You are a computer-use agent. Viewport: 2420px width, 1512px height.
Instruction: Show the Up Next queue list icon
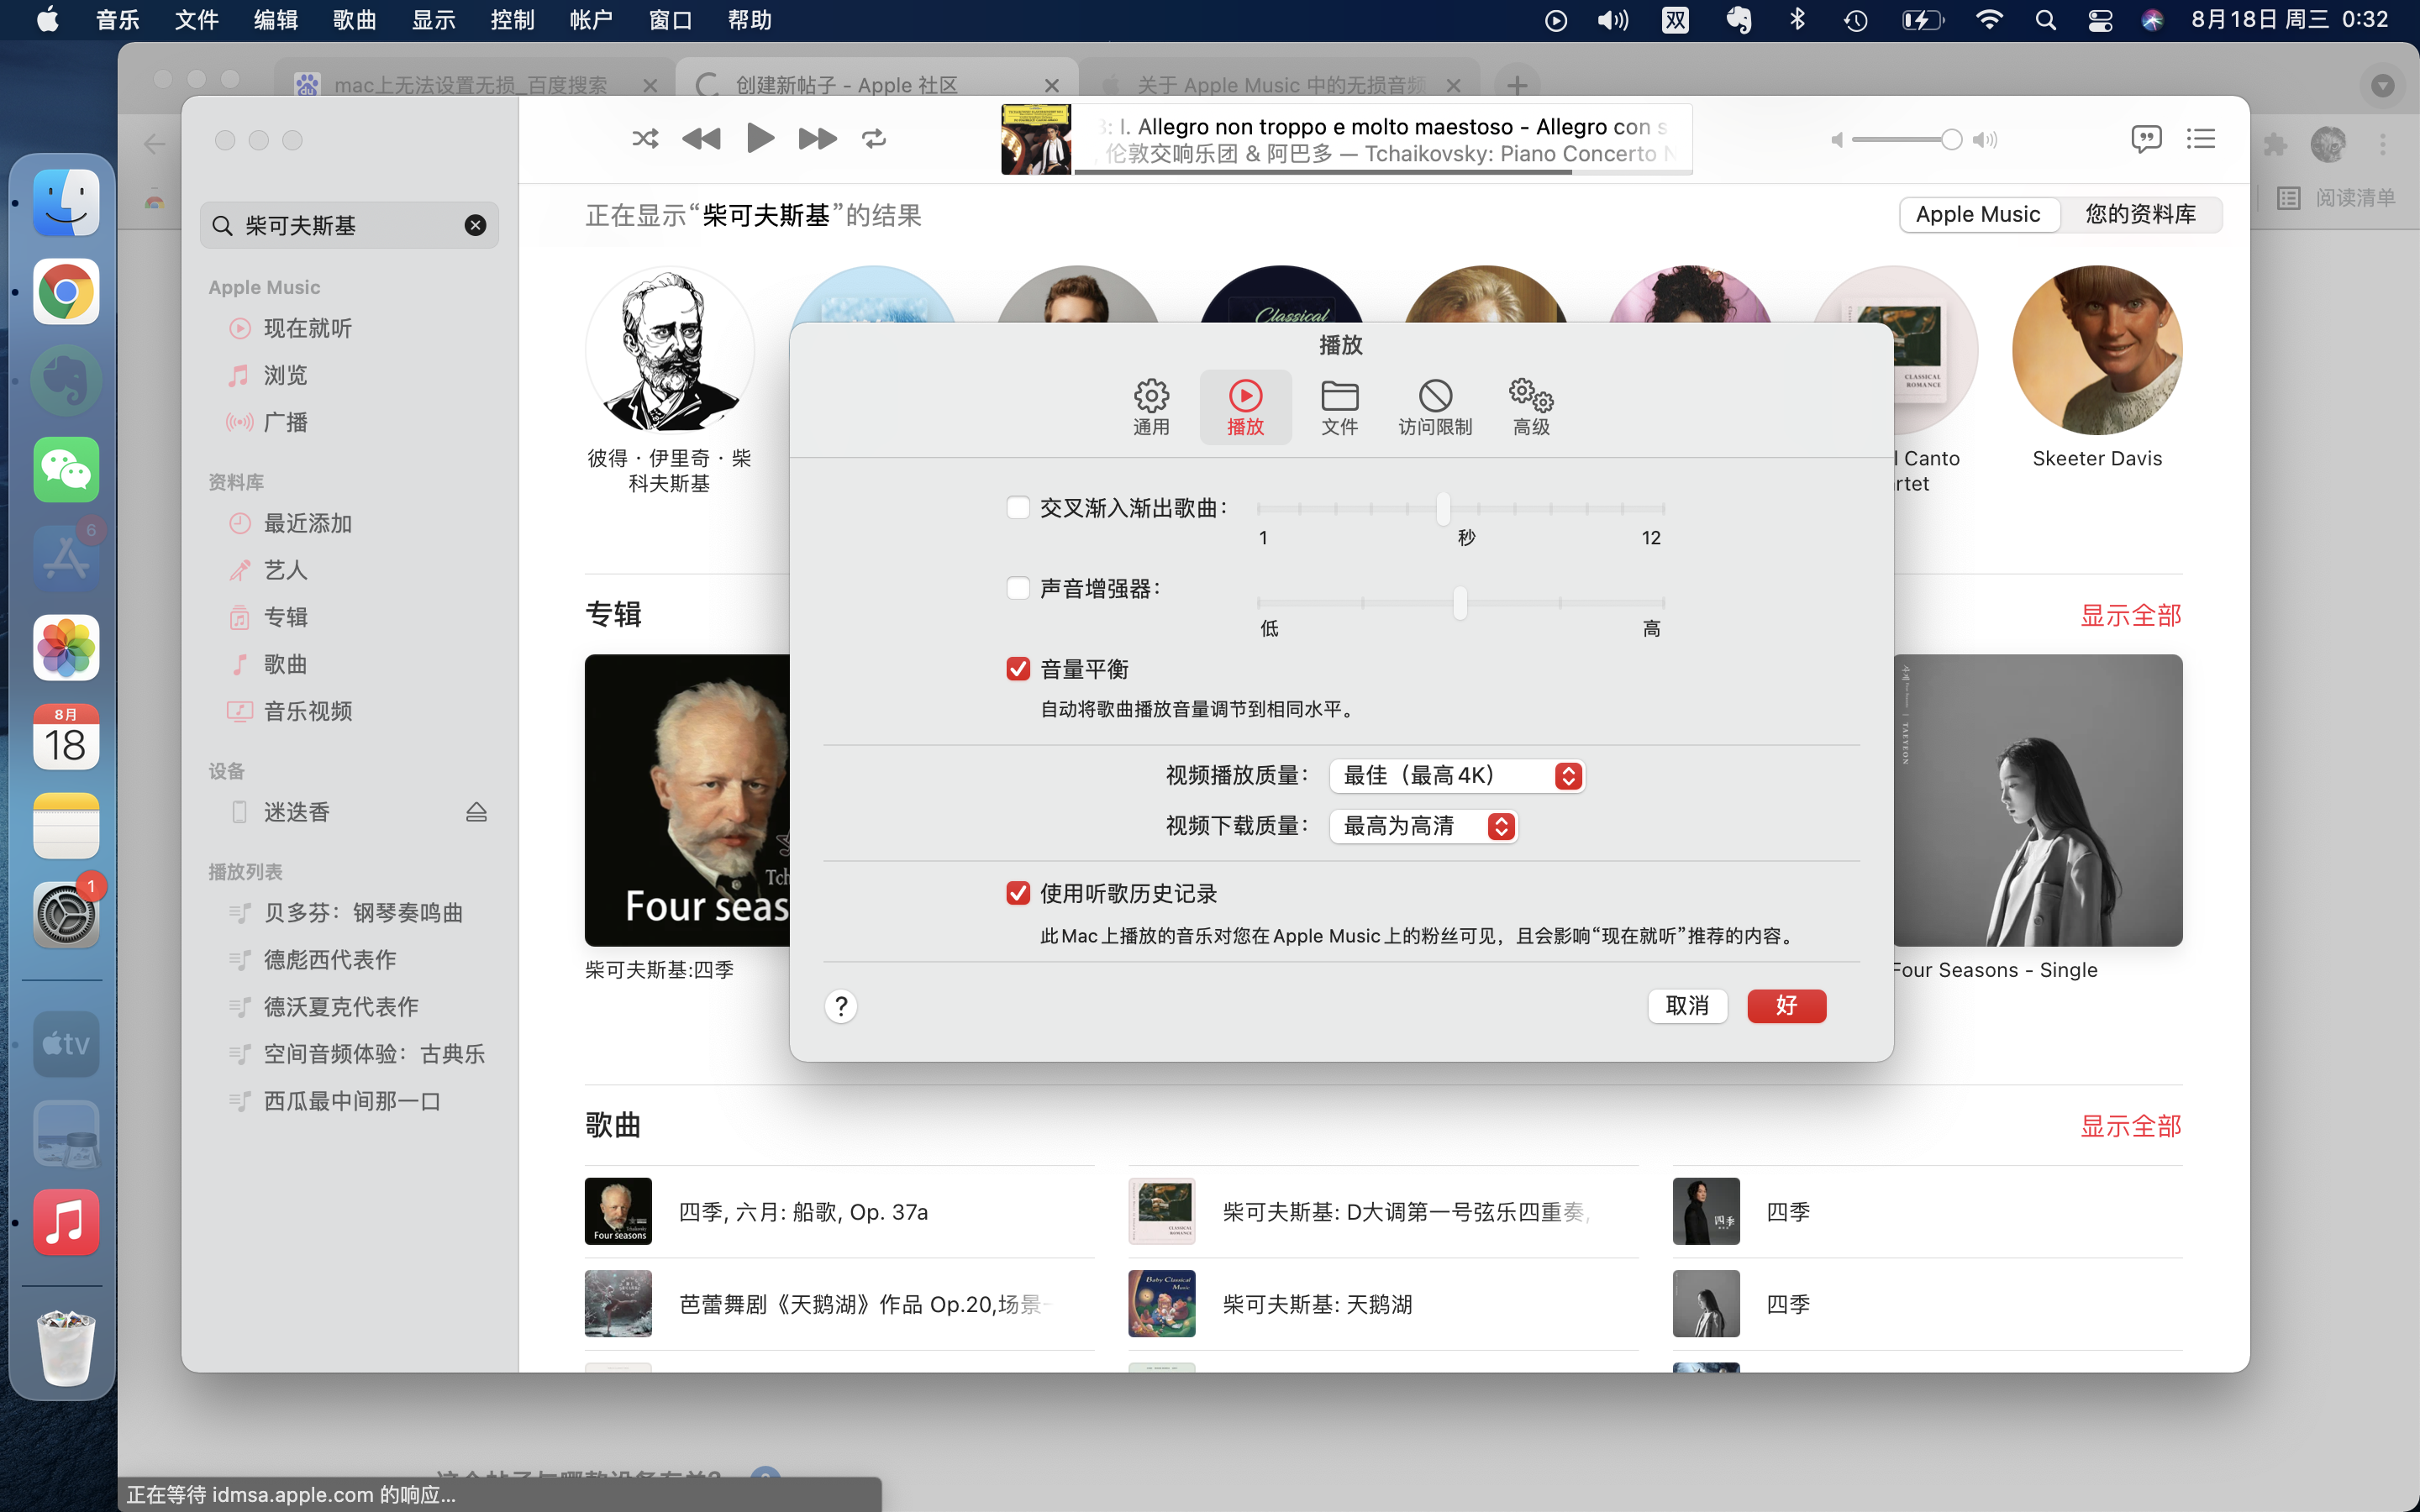click(2200, 139)
